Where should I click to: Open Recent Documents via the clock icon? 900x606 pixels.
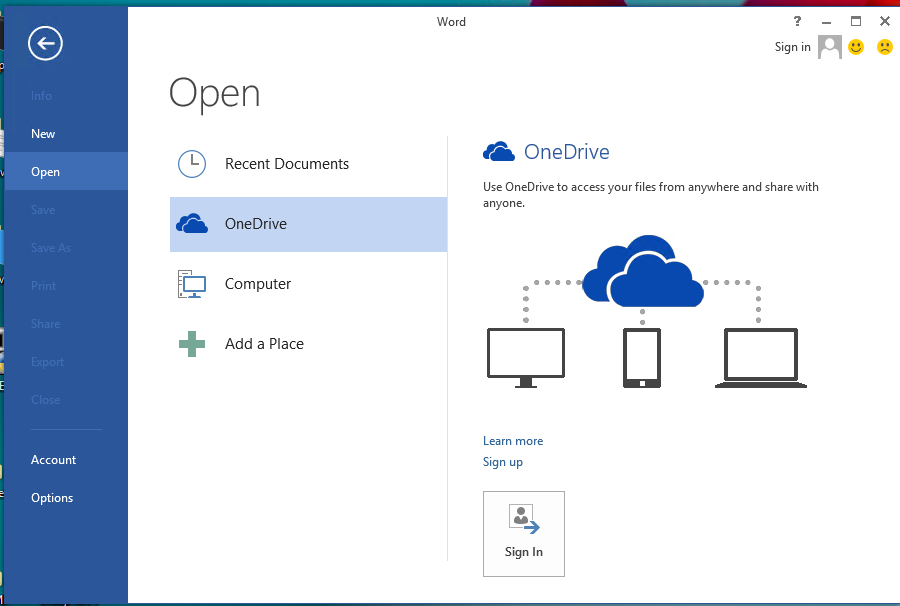pos(191,164)
